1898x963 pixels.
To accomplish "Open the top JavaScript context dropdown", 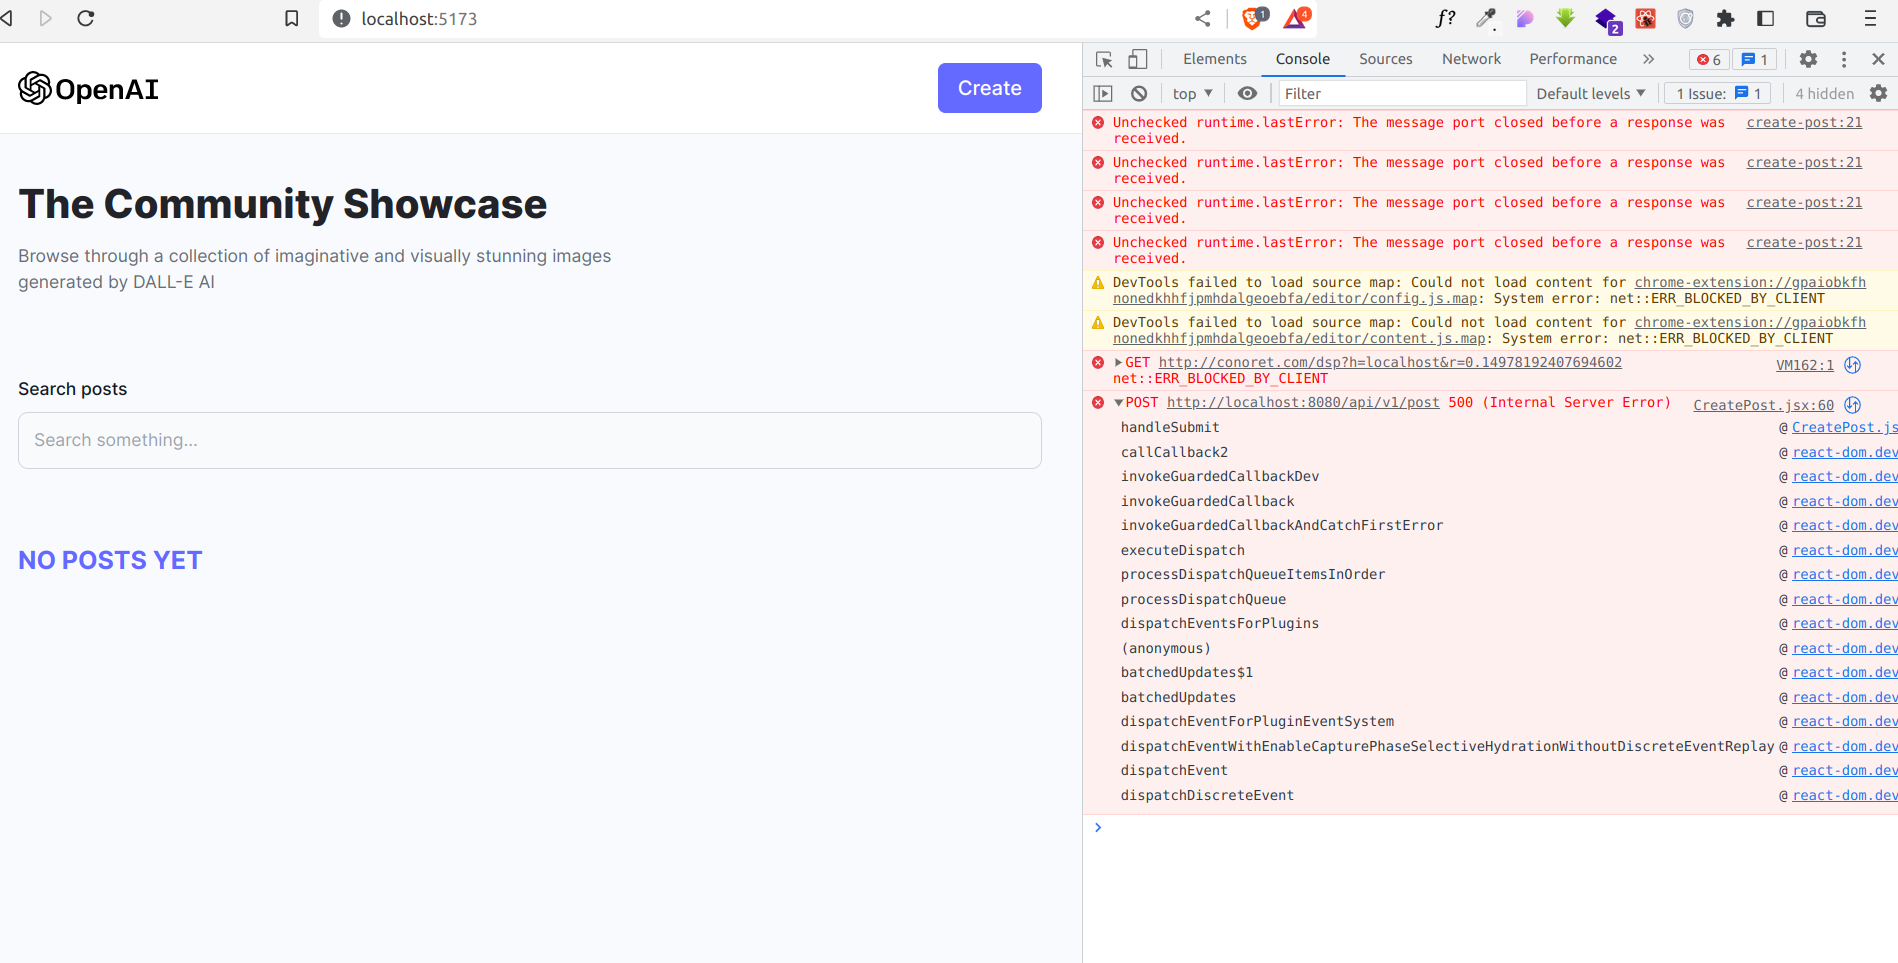I will (x=1192, y=93).
